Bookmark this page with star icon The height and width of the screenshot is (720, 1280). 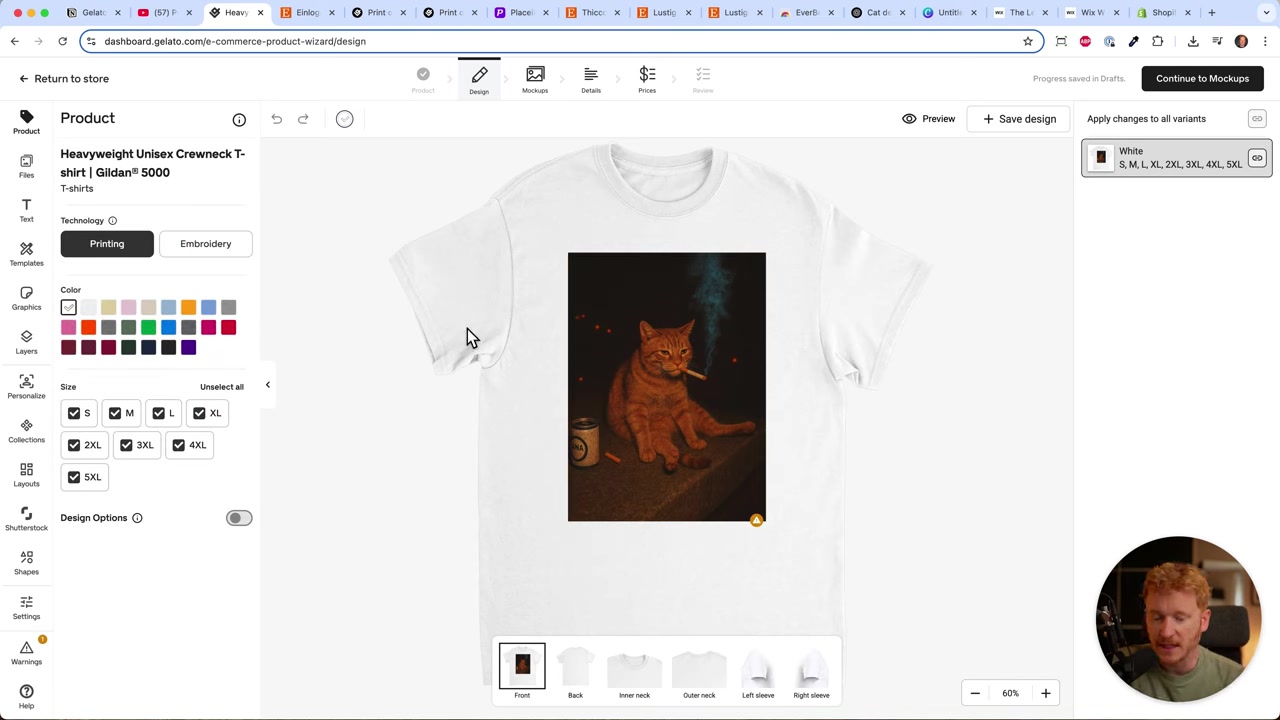1027,41
